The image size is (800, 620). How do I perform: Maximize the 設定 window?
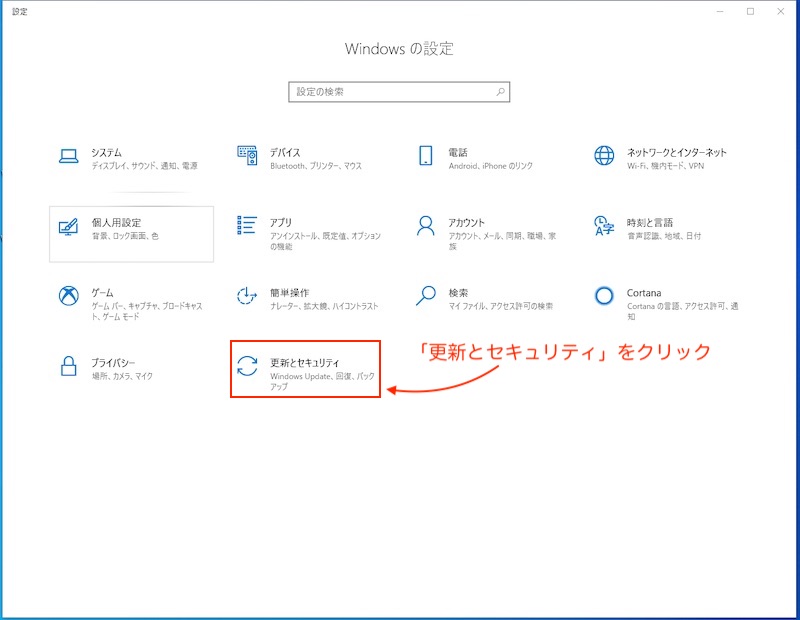(750, 11)
